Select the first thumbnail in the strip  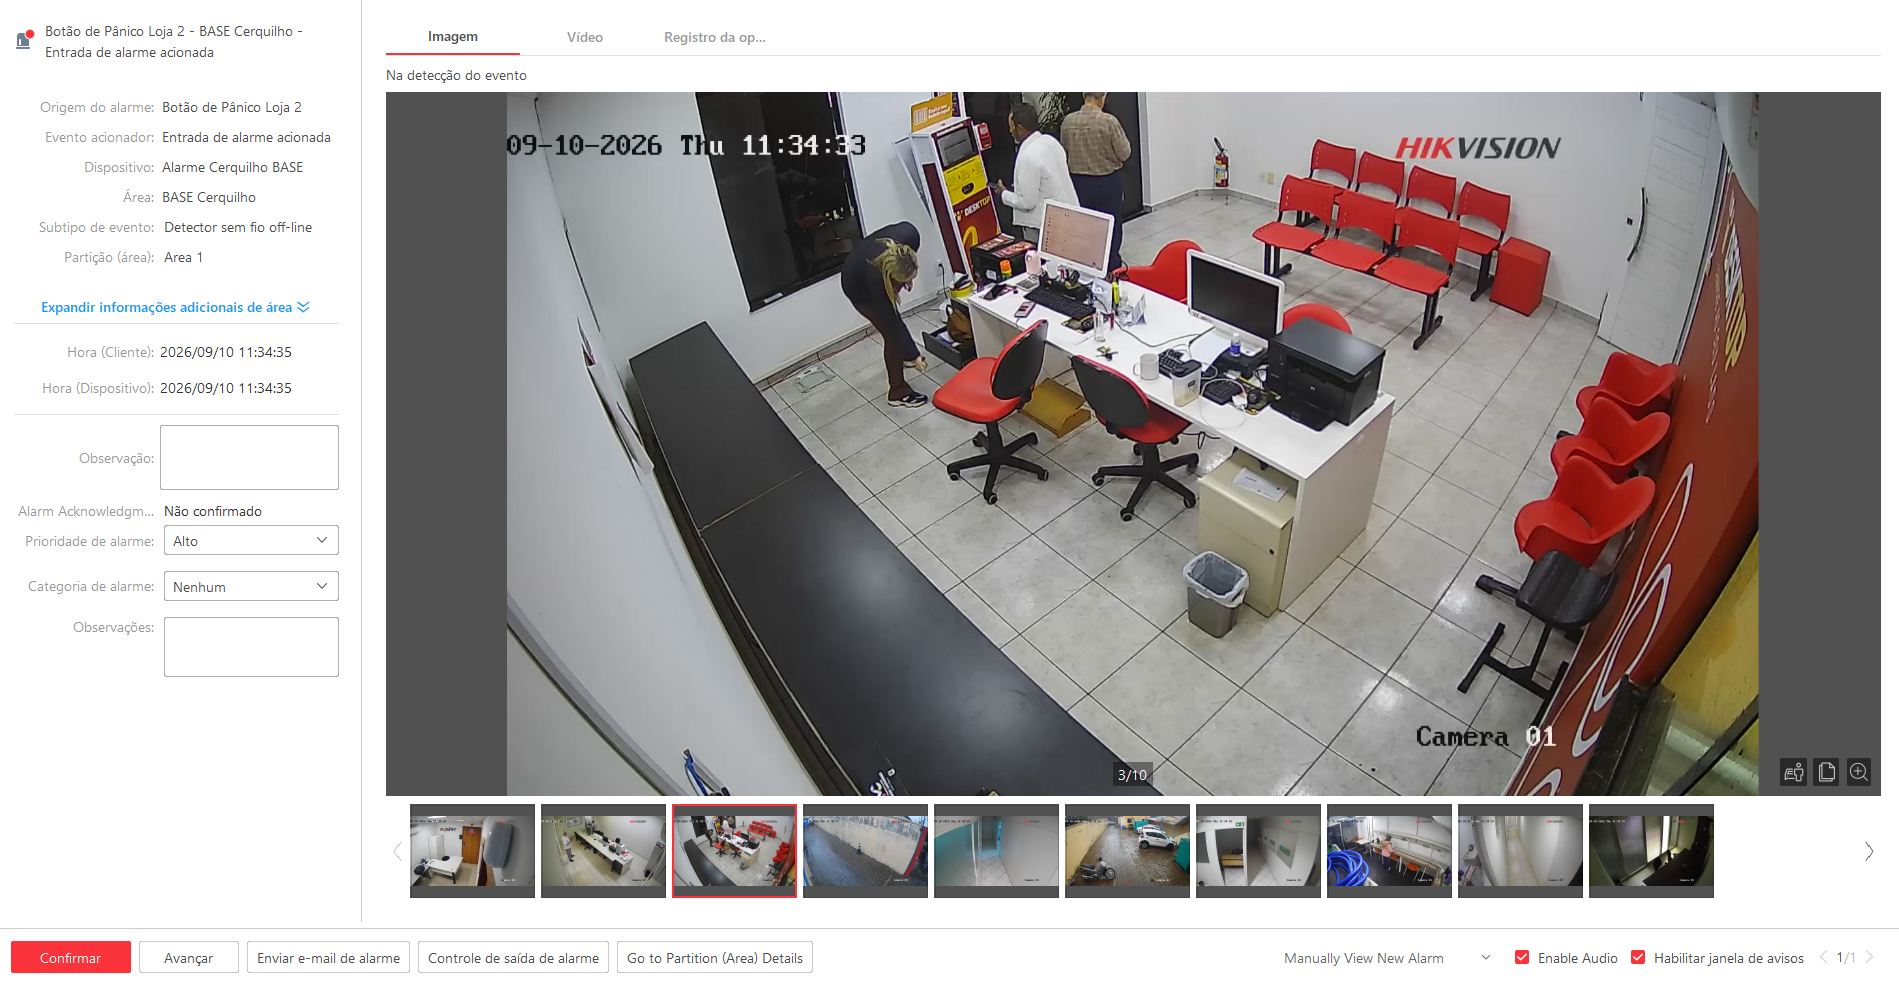tap(472, 851)
